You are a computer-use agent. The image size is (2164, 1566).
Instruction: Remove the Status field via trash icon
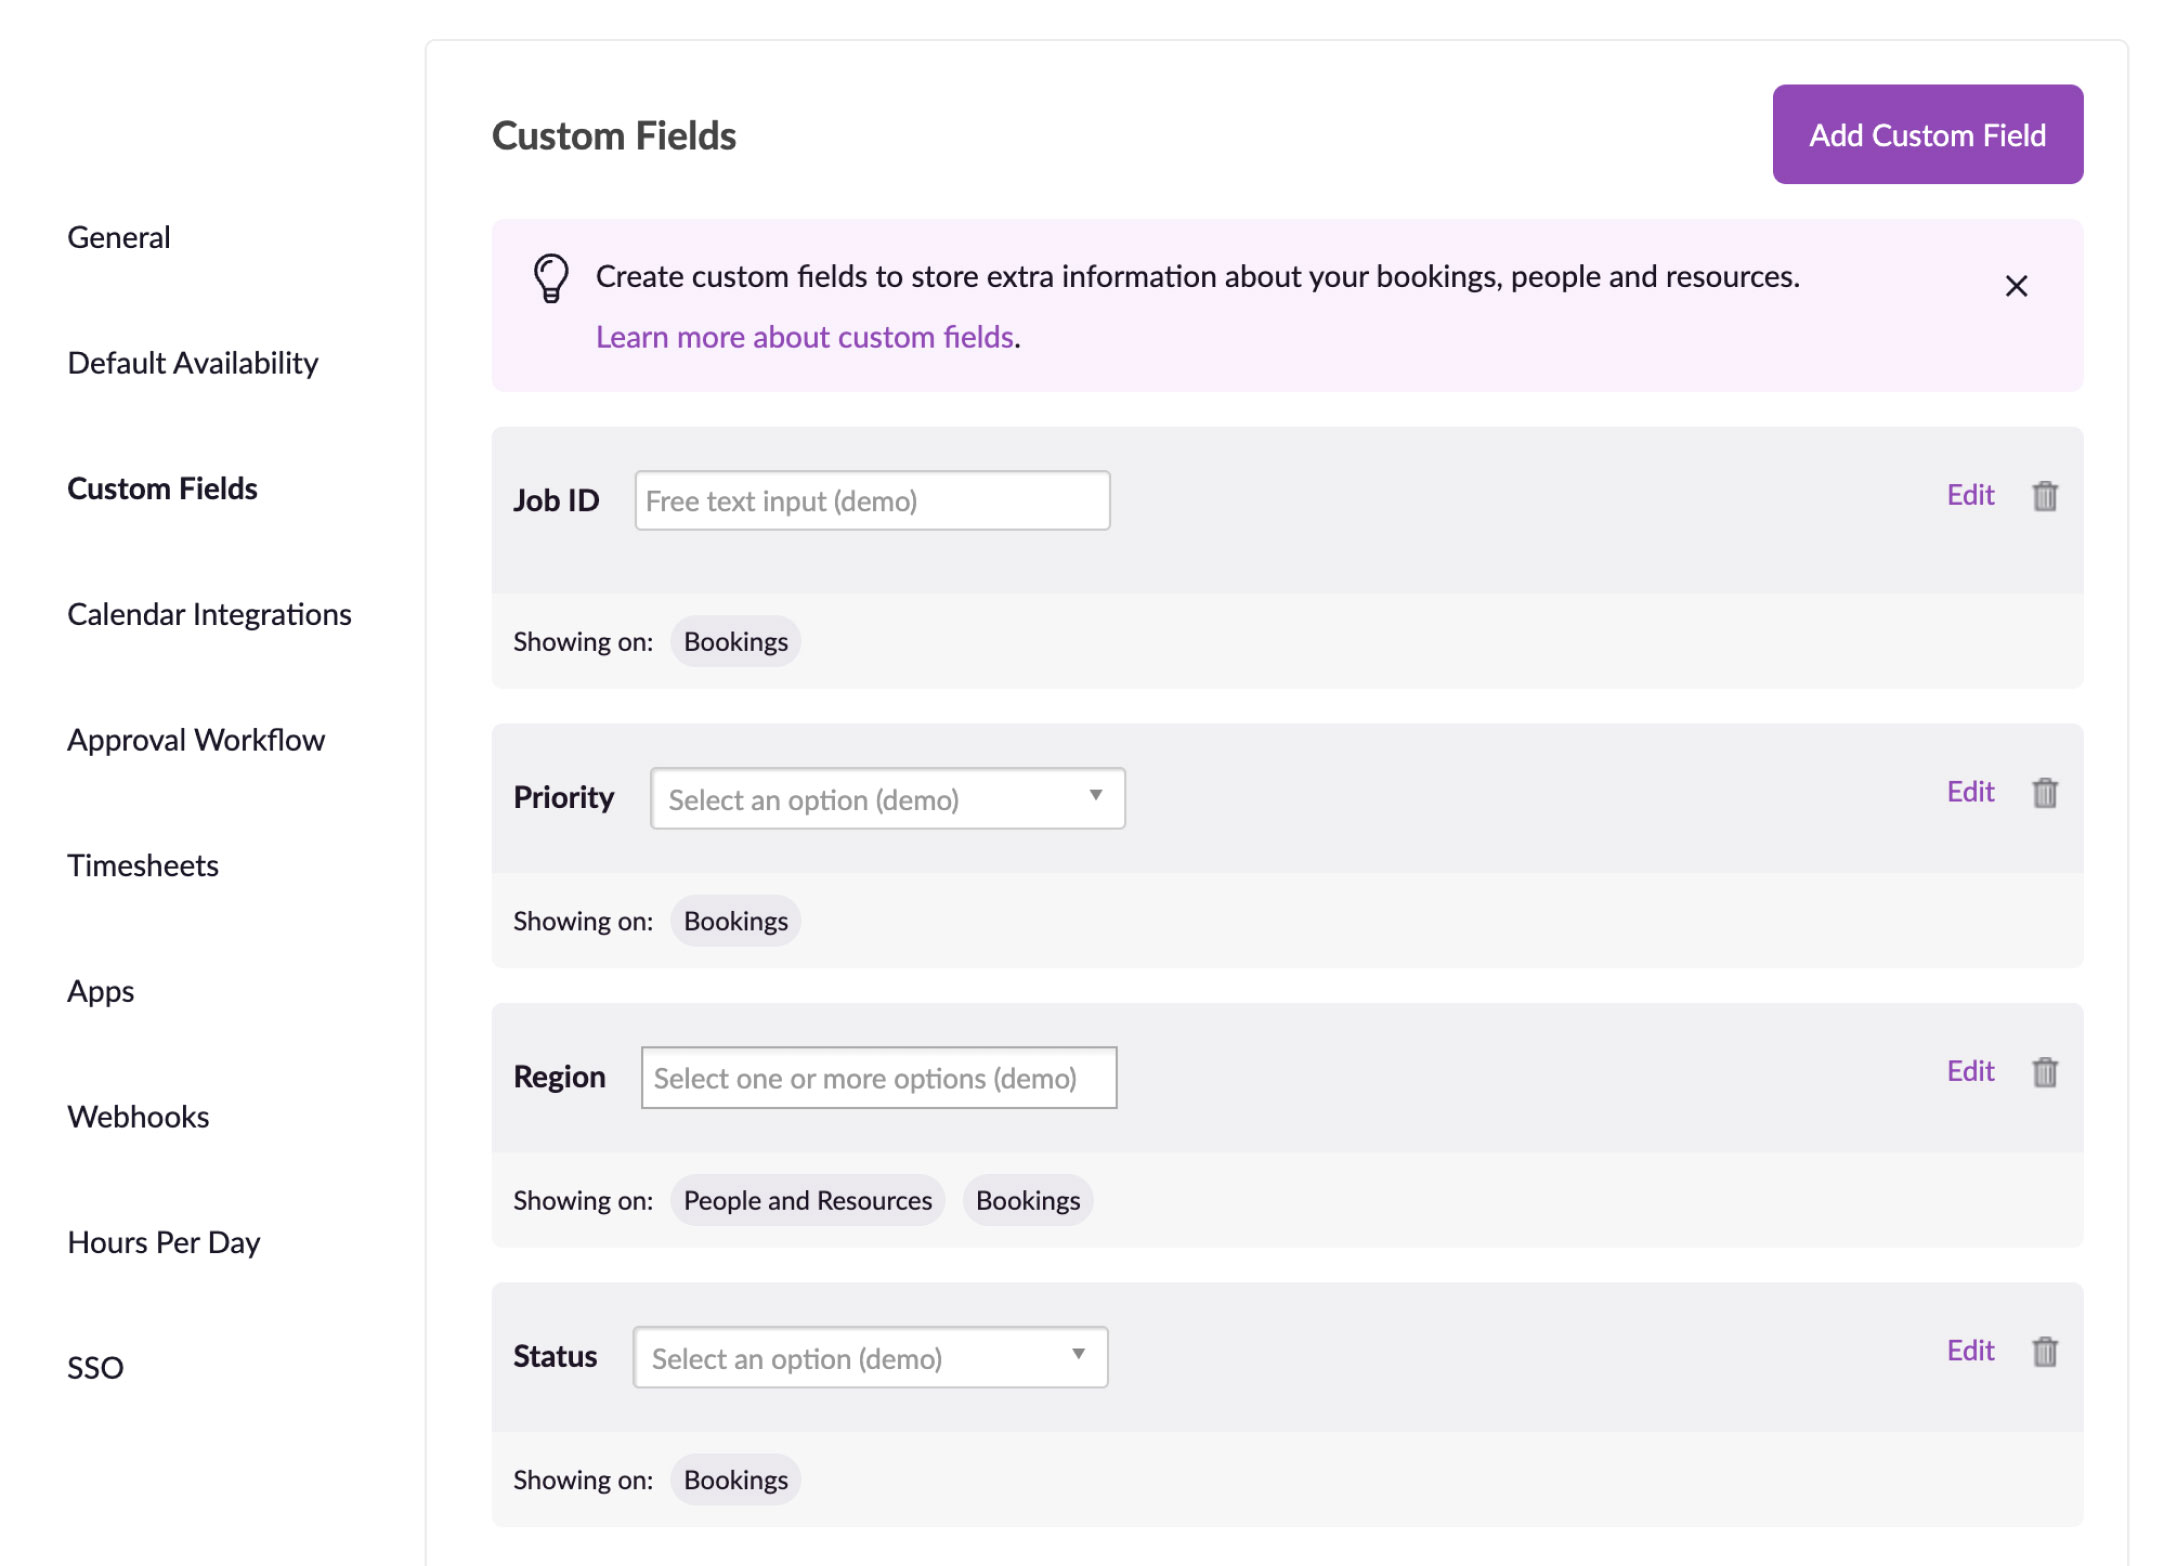[2045, 1352]
